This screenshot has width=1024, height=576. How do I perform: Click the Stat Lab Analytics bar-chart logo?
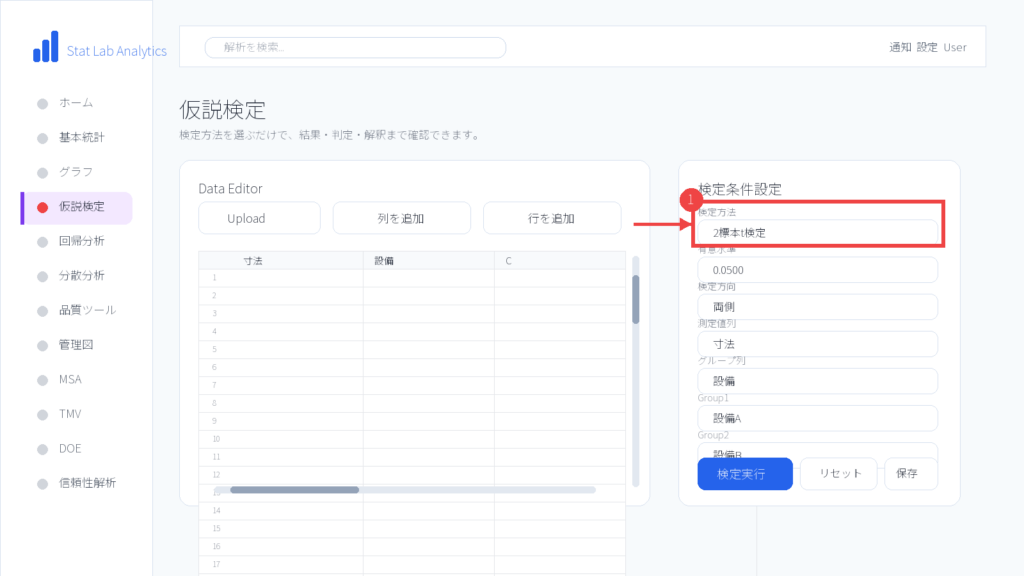pyautogui.click(x=46, y=47)
